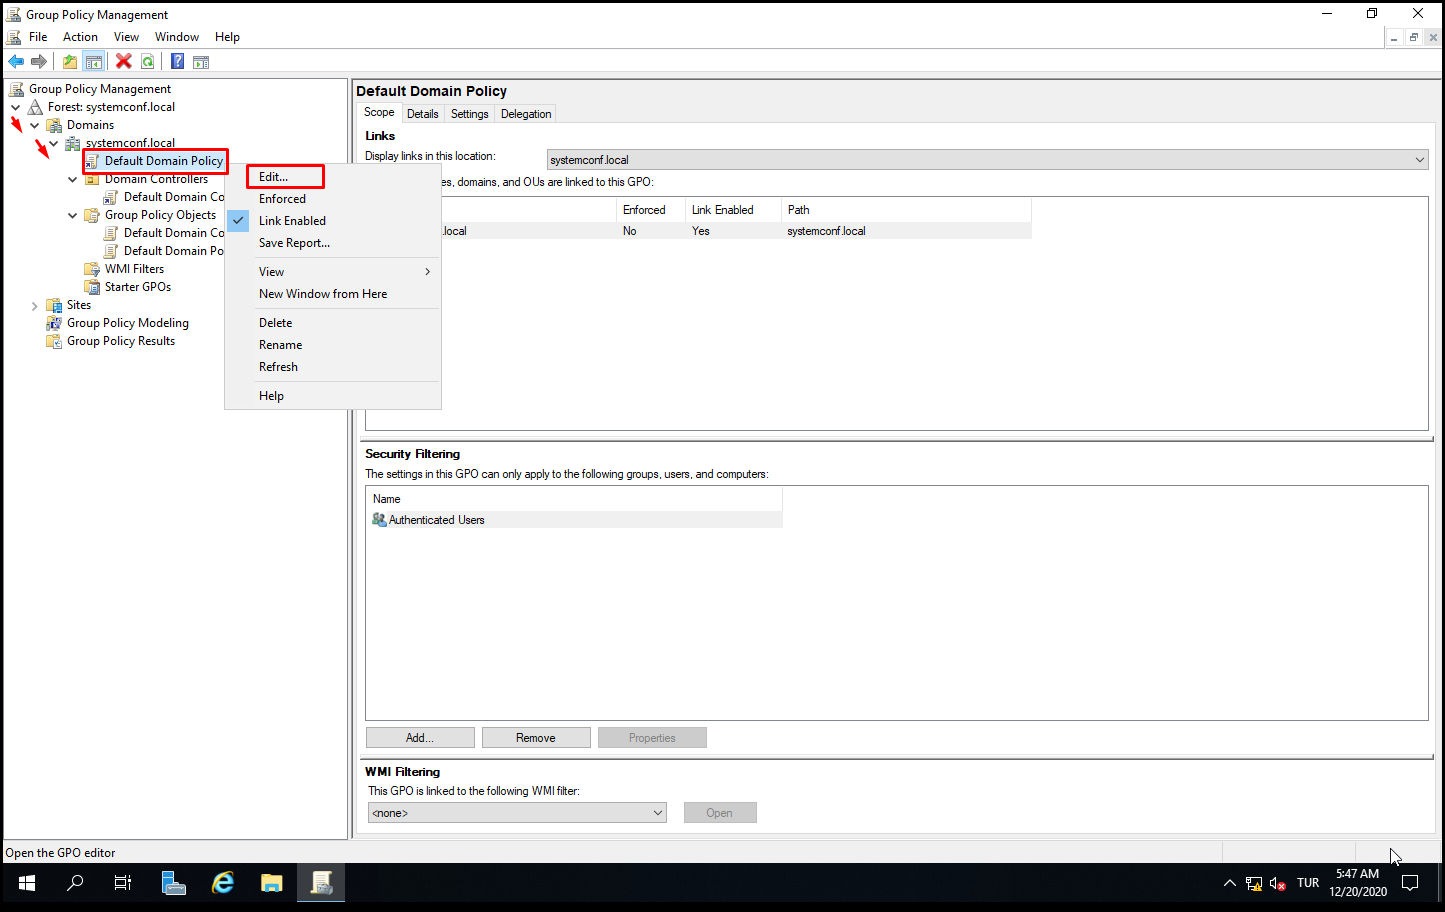Sort links by the Link Enabled column header

click(733, 210)
